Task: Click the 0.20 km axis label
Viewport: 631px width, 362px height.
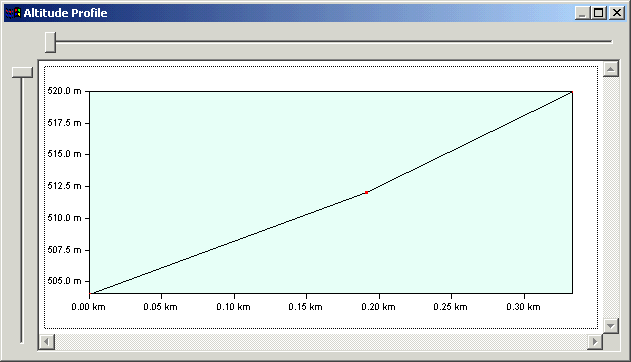Action: [x=378, y=307]
